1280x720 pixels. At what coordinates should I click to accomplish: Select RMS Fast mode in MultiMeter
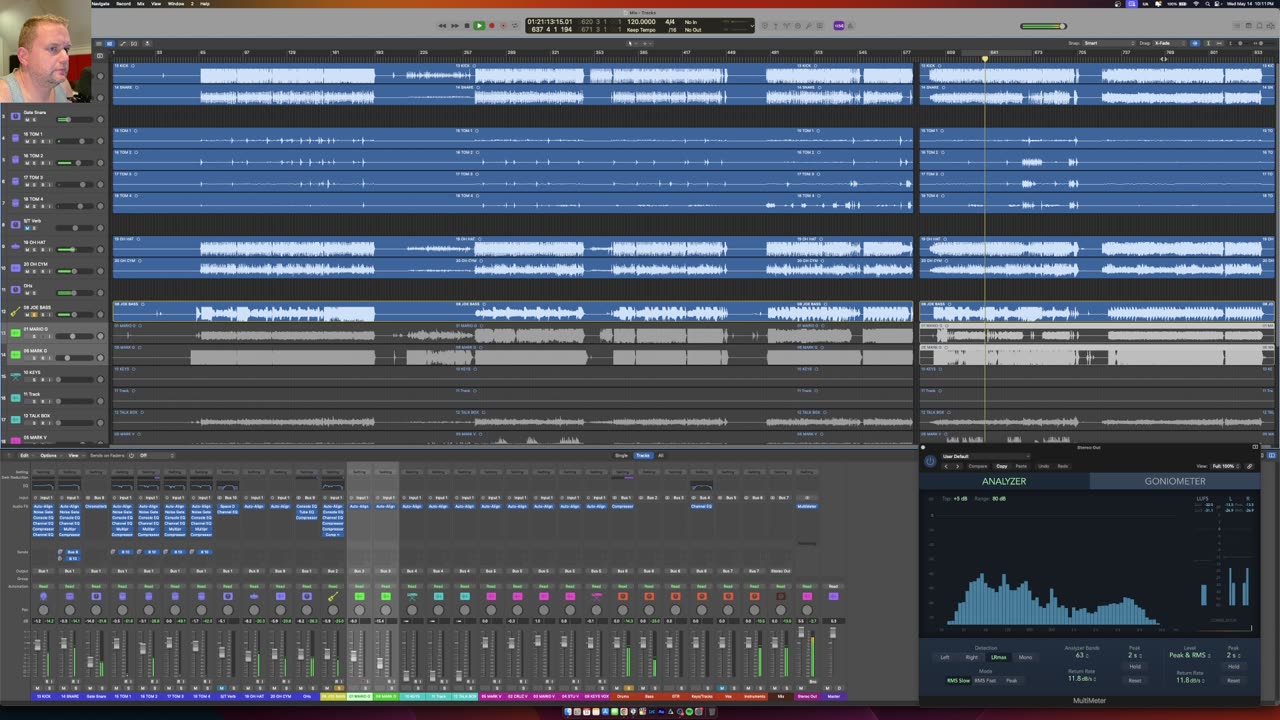984,680
